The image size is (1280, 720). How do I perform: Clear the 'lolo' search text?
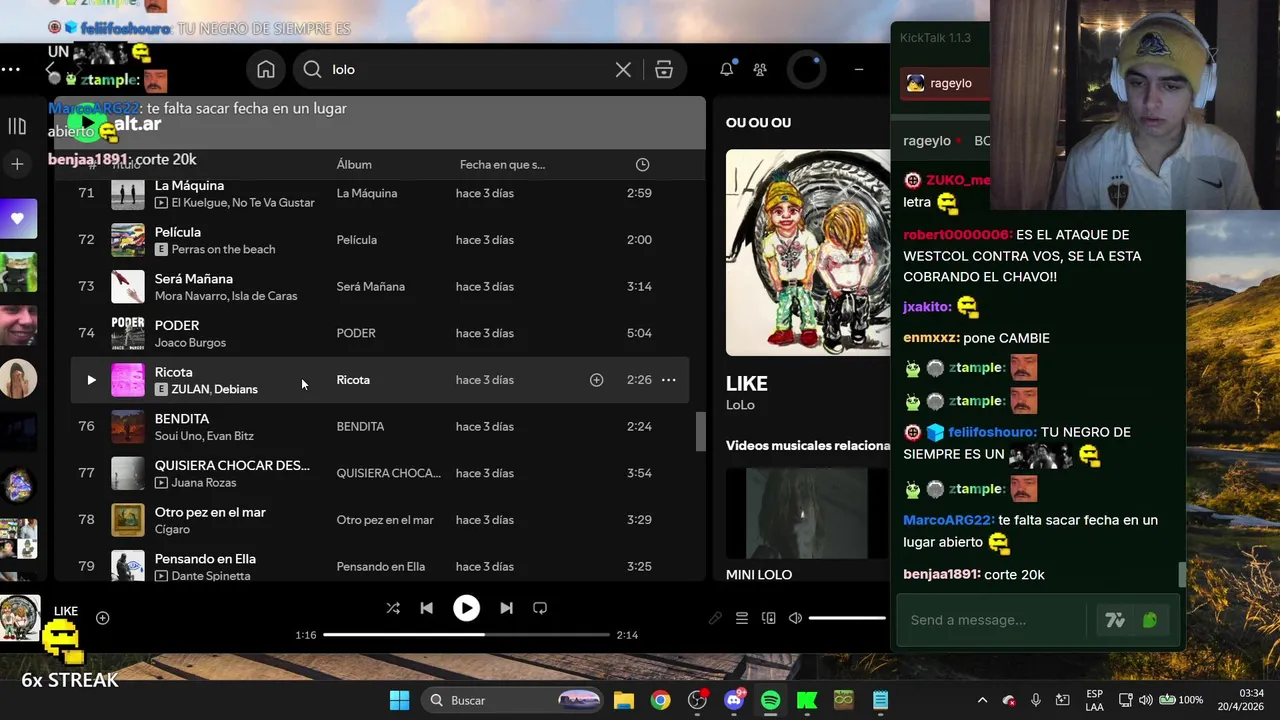623,69
